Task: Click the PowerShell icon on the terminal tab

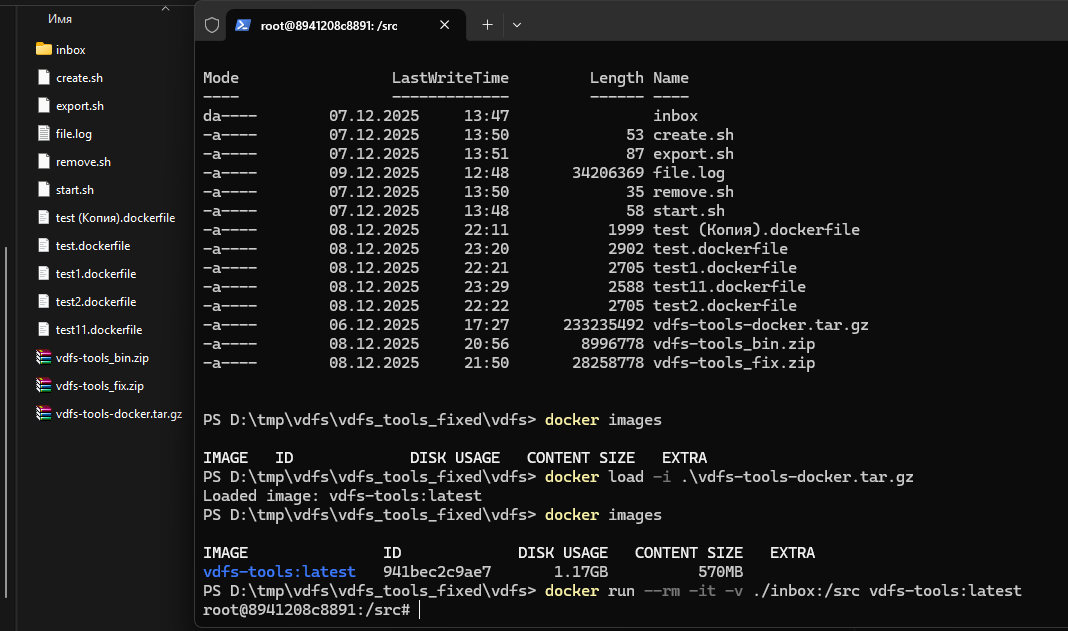Action: (242, 25)
